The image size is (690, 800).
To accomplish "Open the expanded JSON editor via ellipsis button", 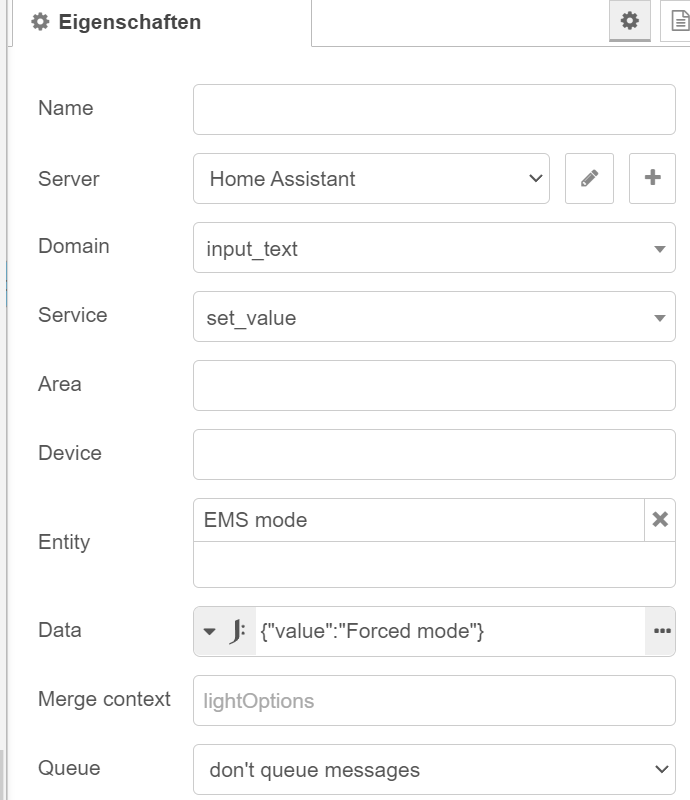I will 661,631.
